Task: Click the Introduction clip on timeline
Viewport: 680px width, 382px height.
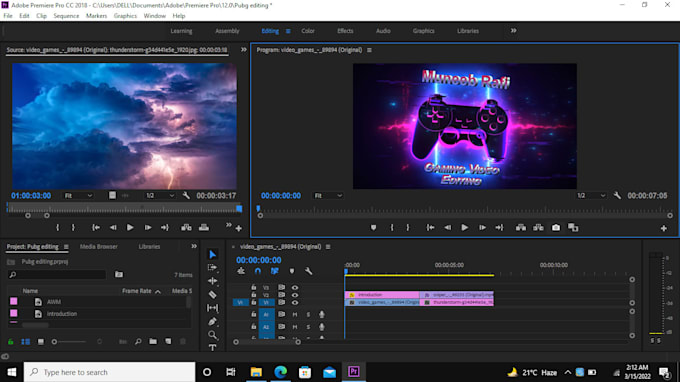Action: tap(382, 295)
